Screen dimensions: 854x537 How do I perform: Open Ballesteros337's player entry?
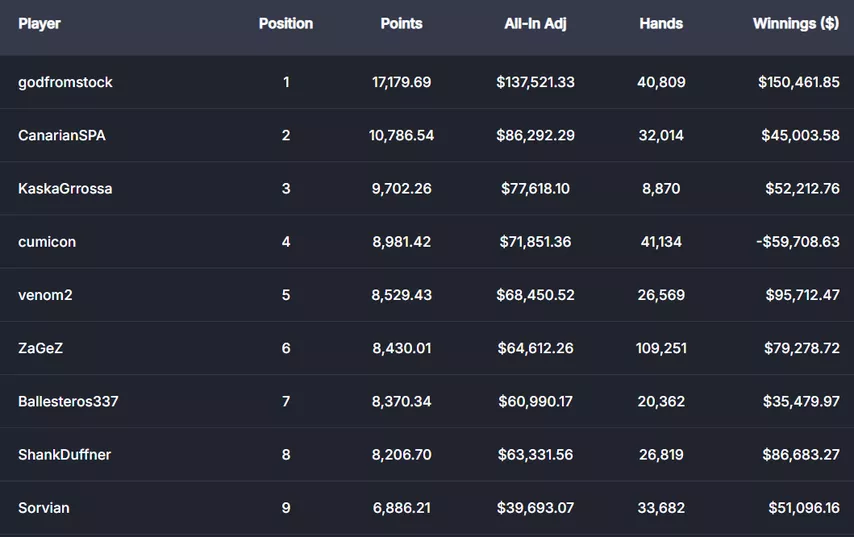pos(68,401)
